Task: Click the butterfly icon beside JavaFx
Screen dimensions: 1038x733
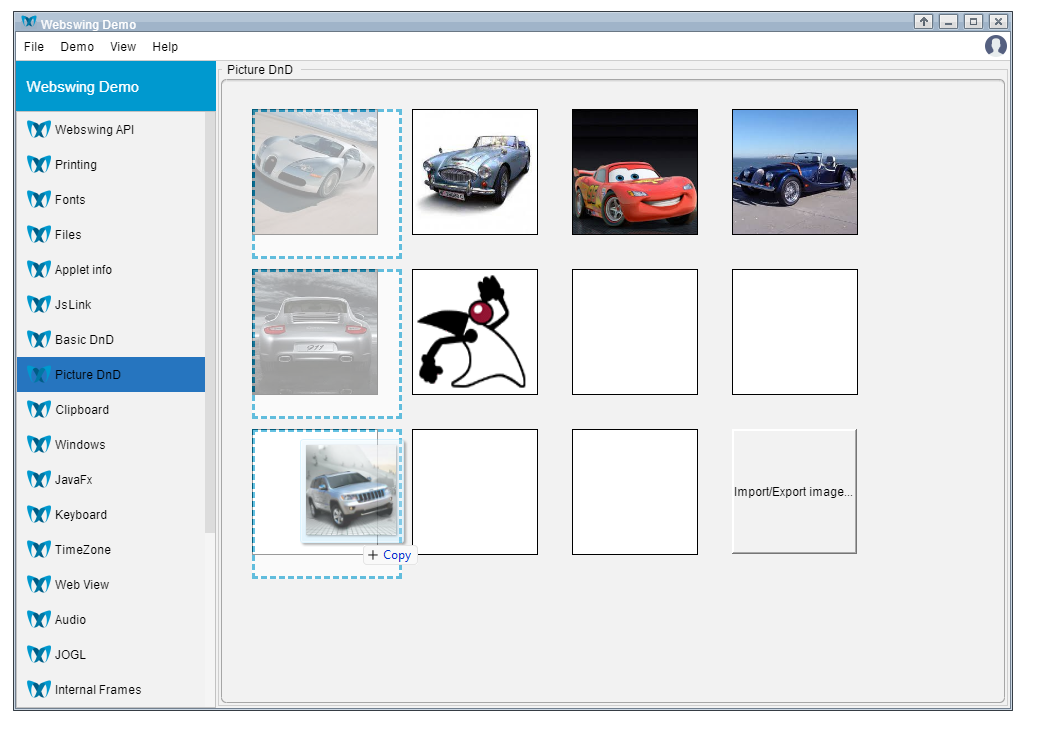Action: (x=39, y=479)
